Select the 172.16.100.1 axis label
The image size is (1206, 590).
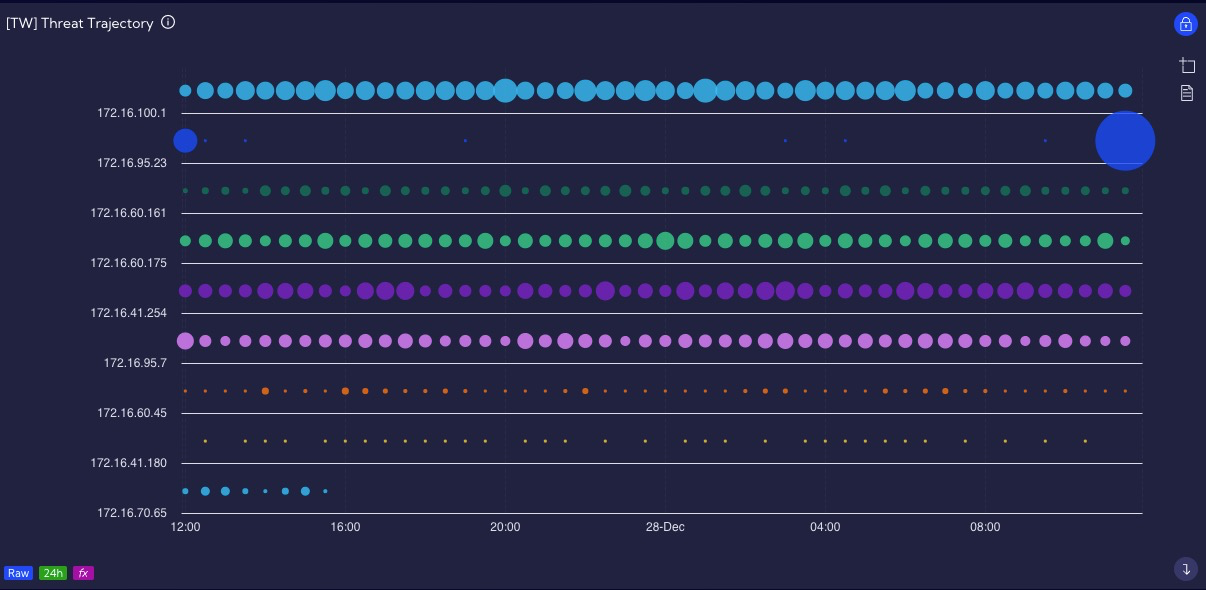coord(132,113)
